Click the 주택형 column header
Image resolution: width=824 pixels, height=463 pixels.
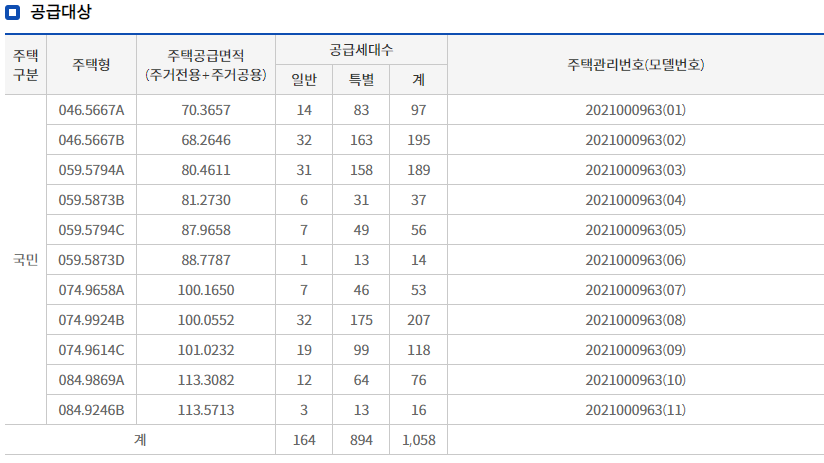[91, 65]
